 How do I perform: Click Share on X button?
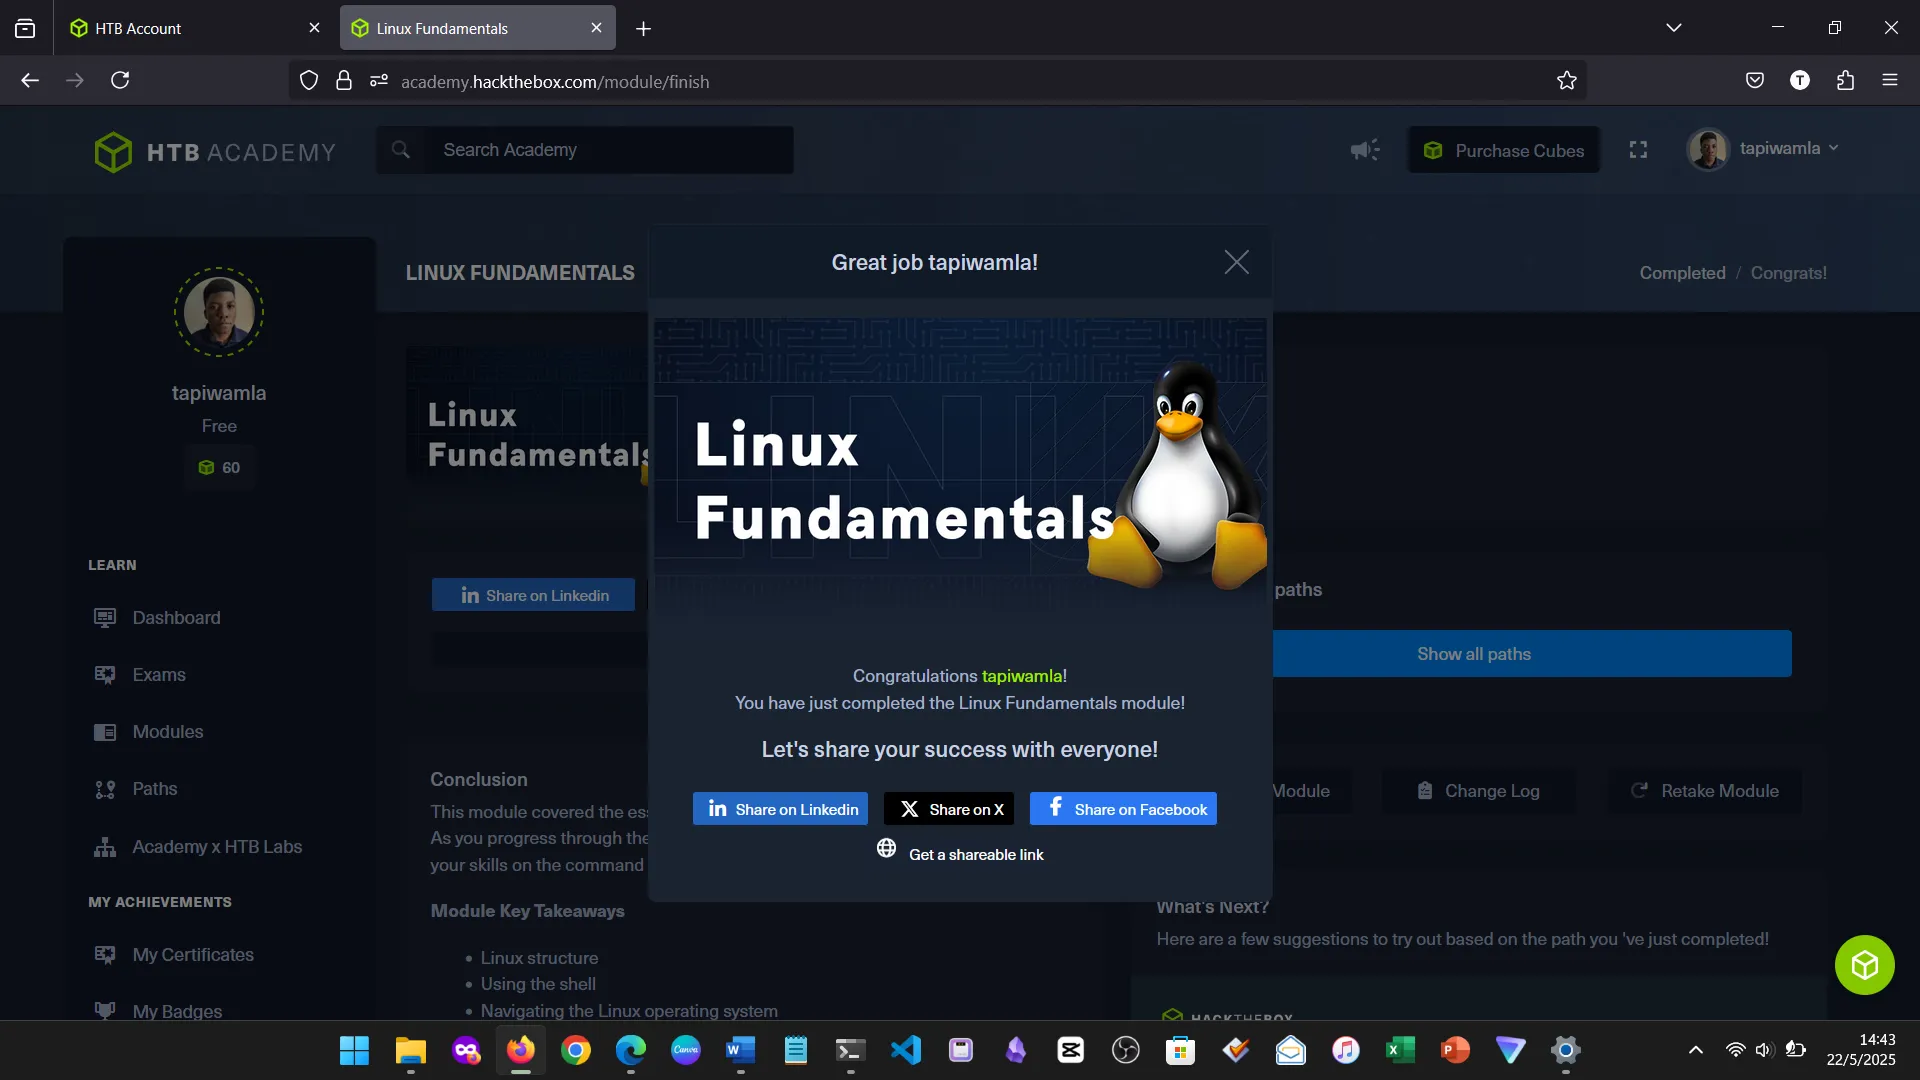pyautogui.click(x=949, y=809)
